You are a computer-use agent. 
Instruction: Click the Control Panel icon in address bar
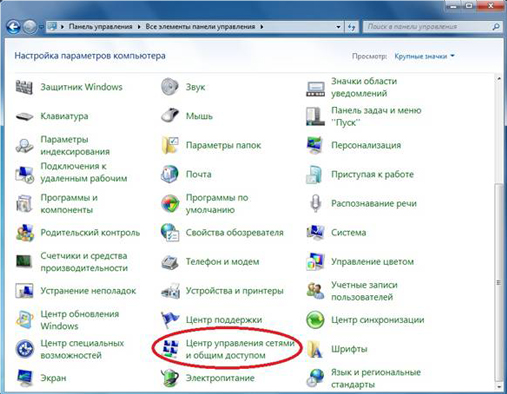(x=52, y=26)
